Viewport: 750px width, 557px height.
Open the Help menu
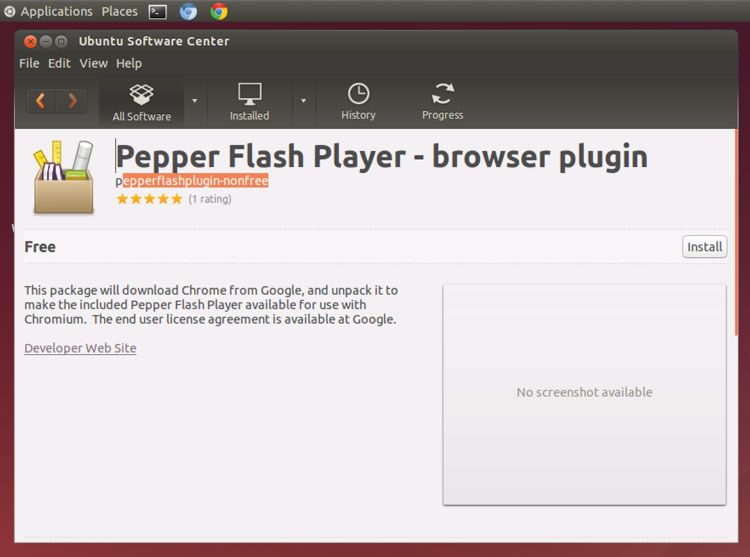click(x=129, y=63)
